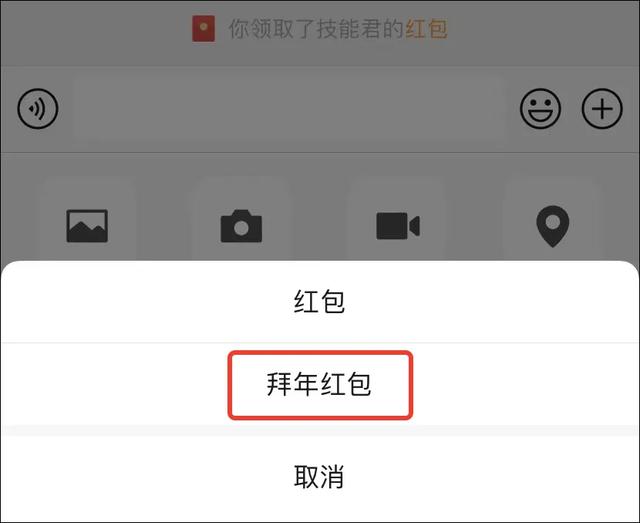Start a video call icon
The height and width of the screenshot is (523, 640).
[398, 226]
